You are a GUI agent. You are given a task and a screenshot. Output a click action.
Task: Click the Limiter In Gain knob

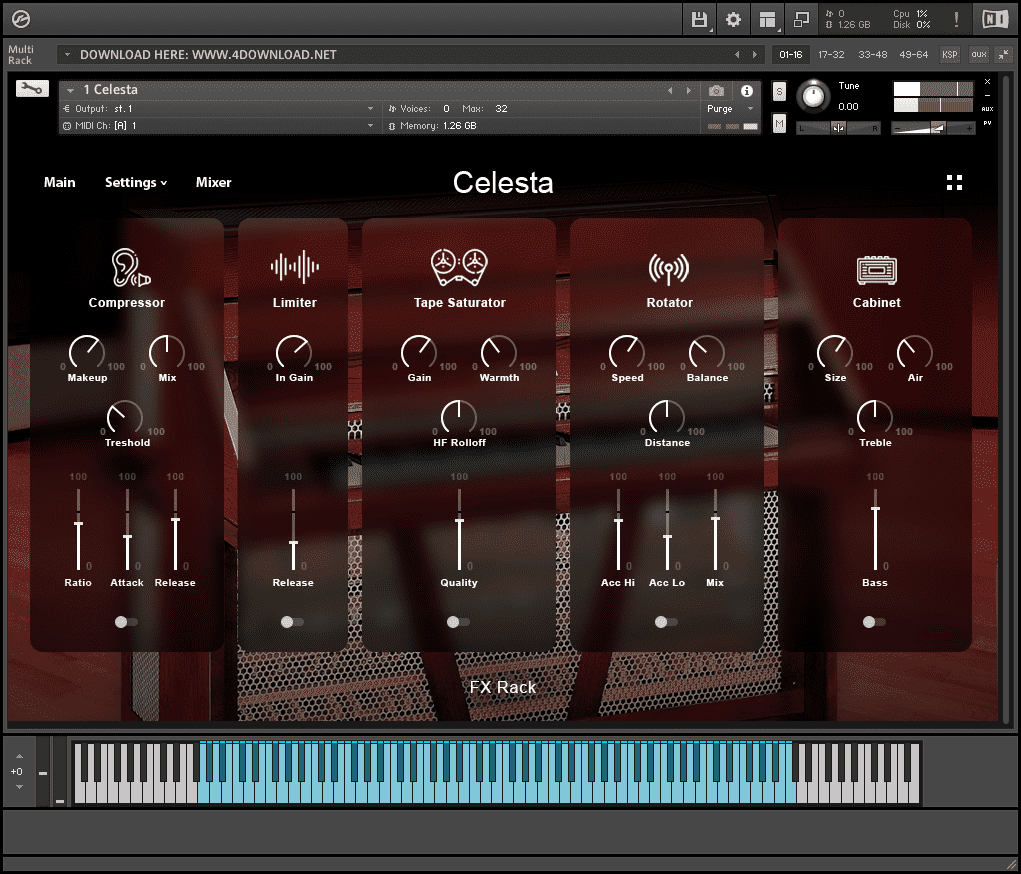(294, 353)
